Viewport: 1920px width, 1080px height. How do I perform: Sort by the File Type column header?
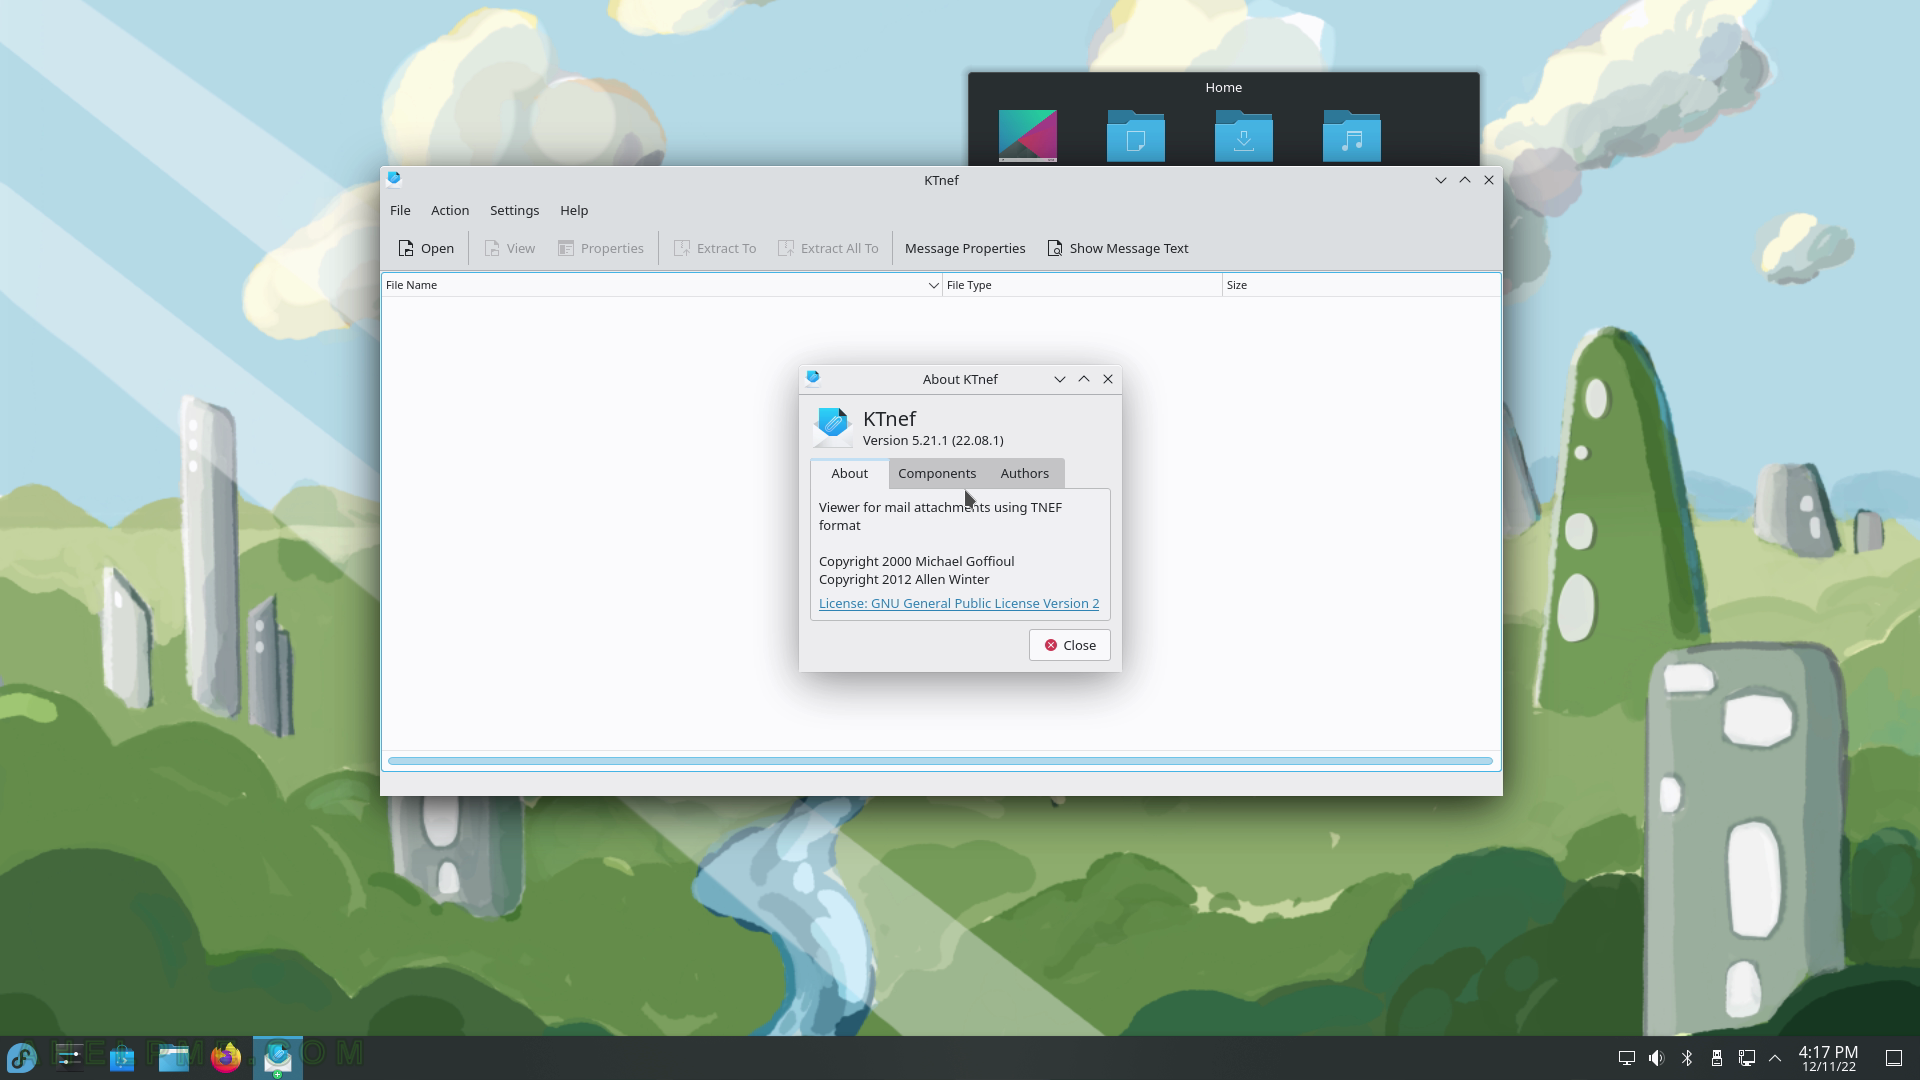click(1082, 285)
